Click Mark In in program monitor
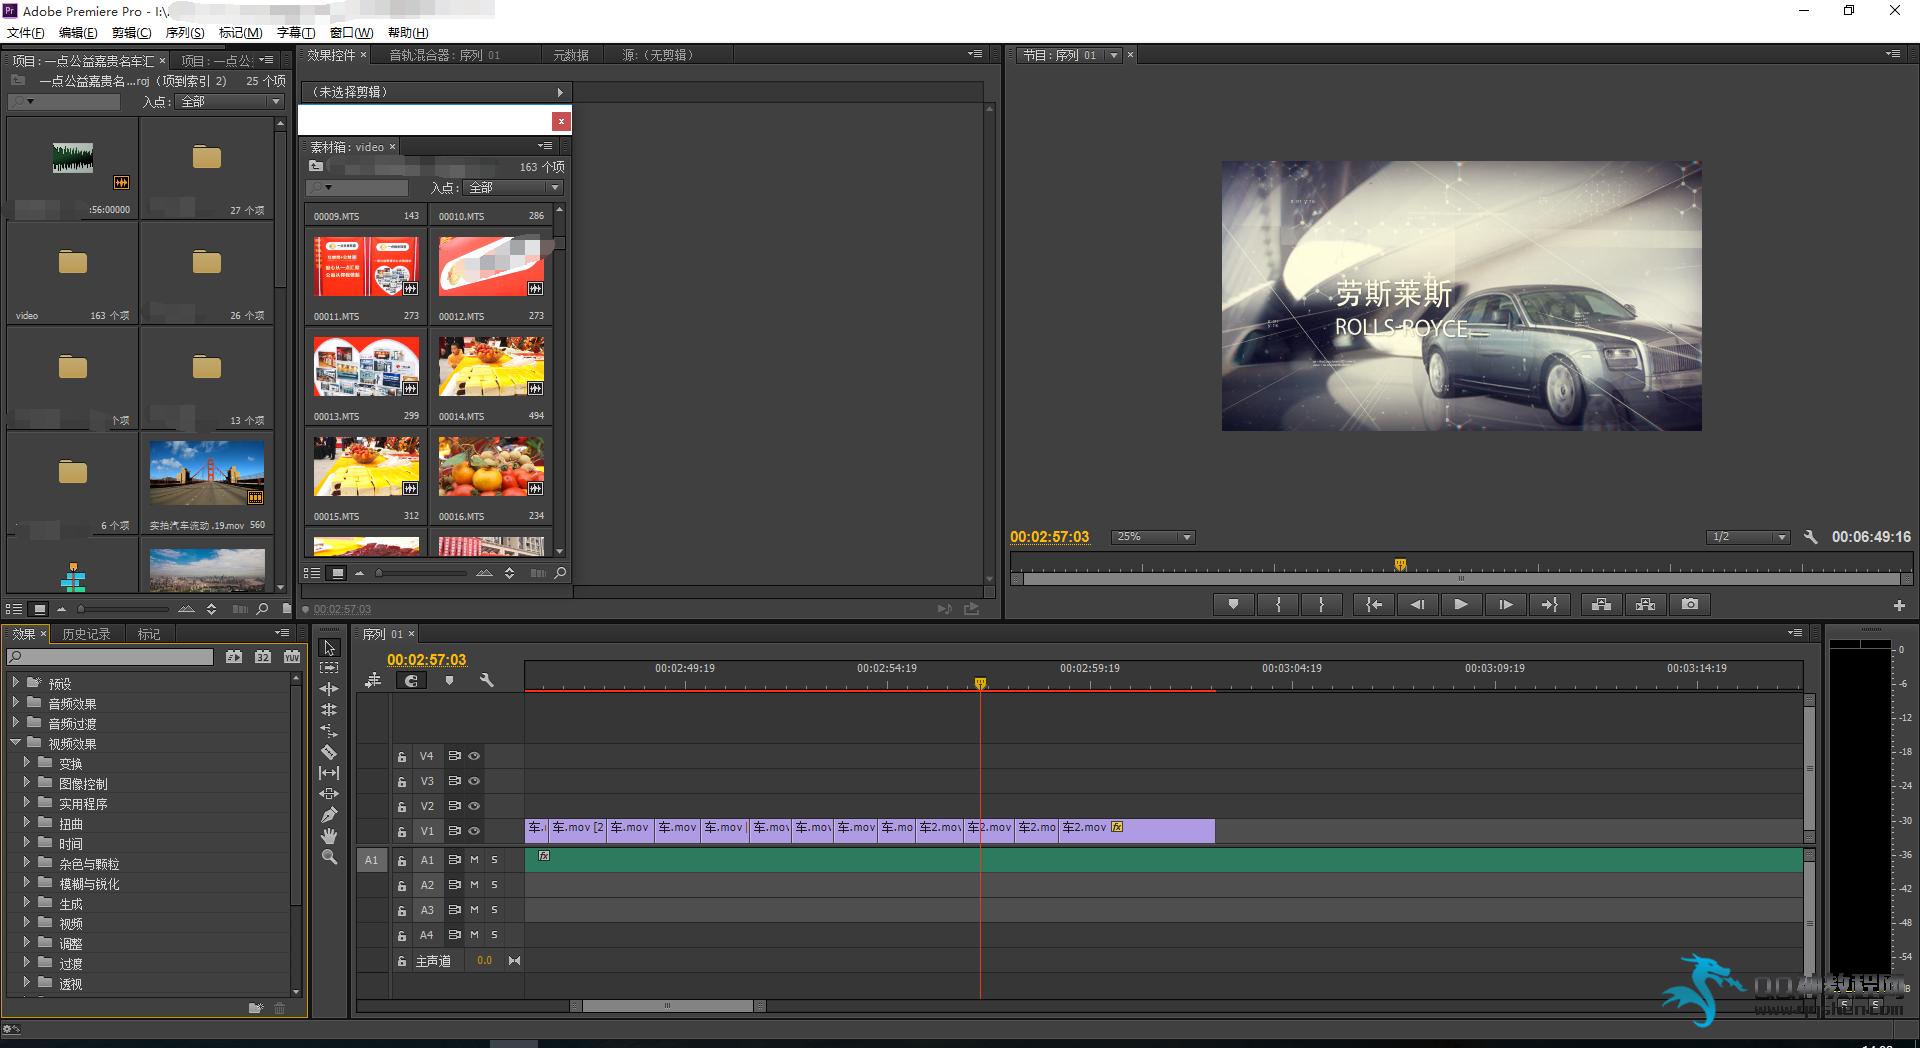1920x1048 pixels. point(1278,604)
